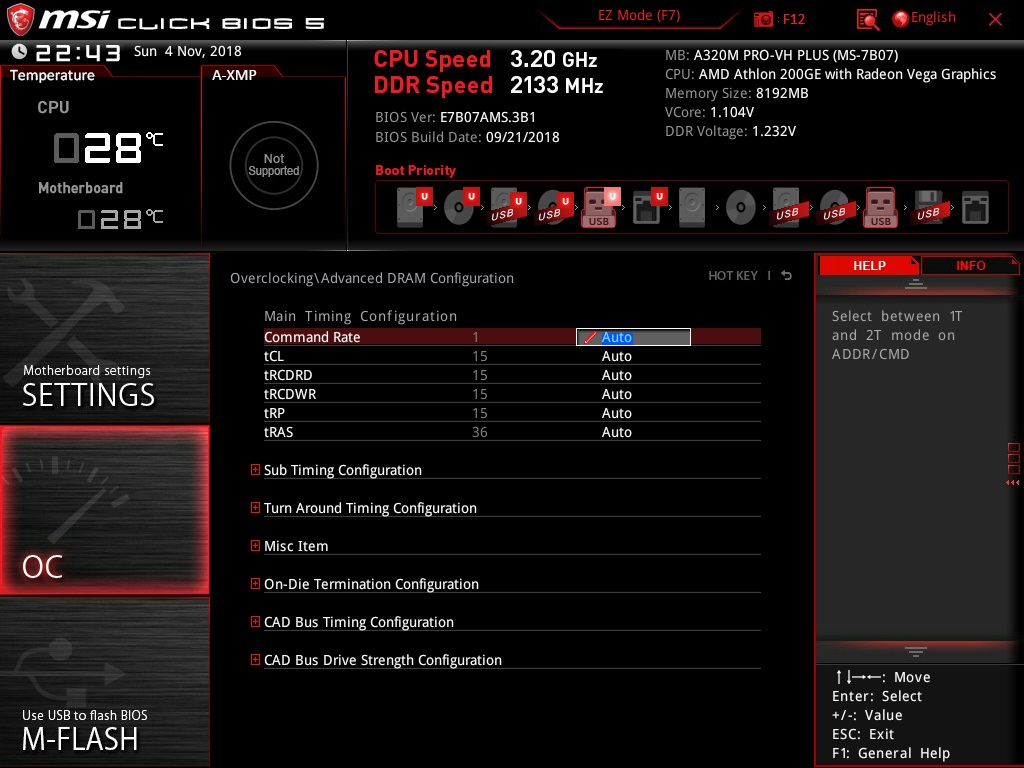Open the Command Rate Auto dropdown
1024x768 pixels.
(633, 337)
